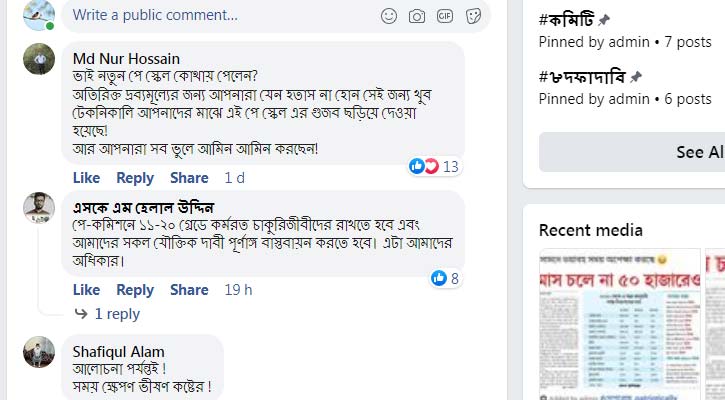Viewport: 725px width, 400px height.
Task: Open the GIF picker in comment box
Action: [445, 15]
